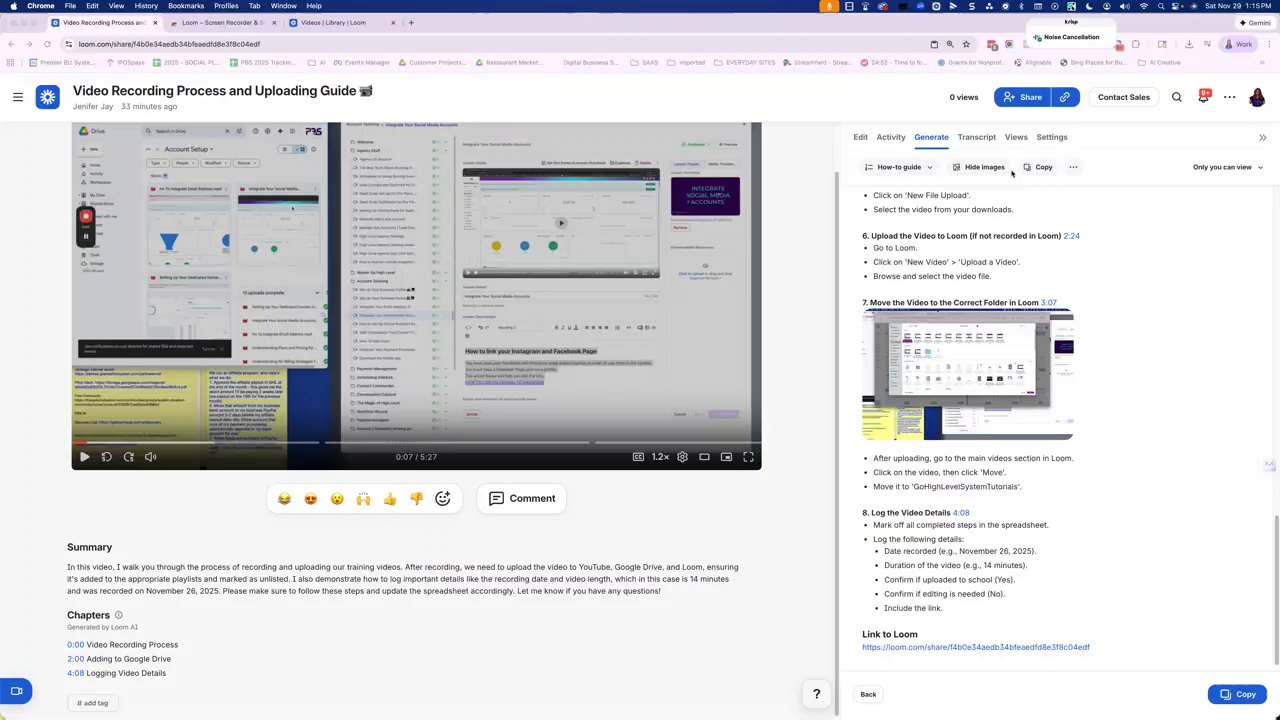Click Contact Sales button
This screenshot has width=1280, height=720.
[x=1123, y=97]
